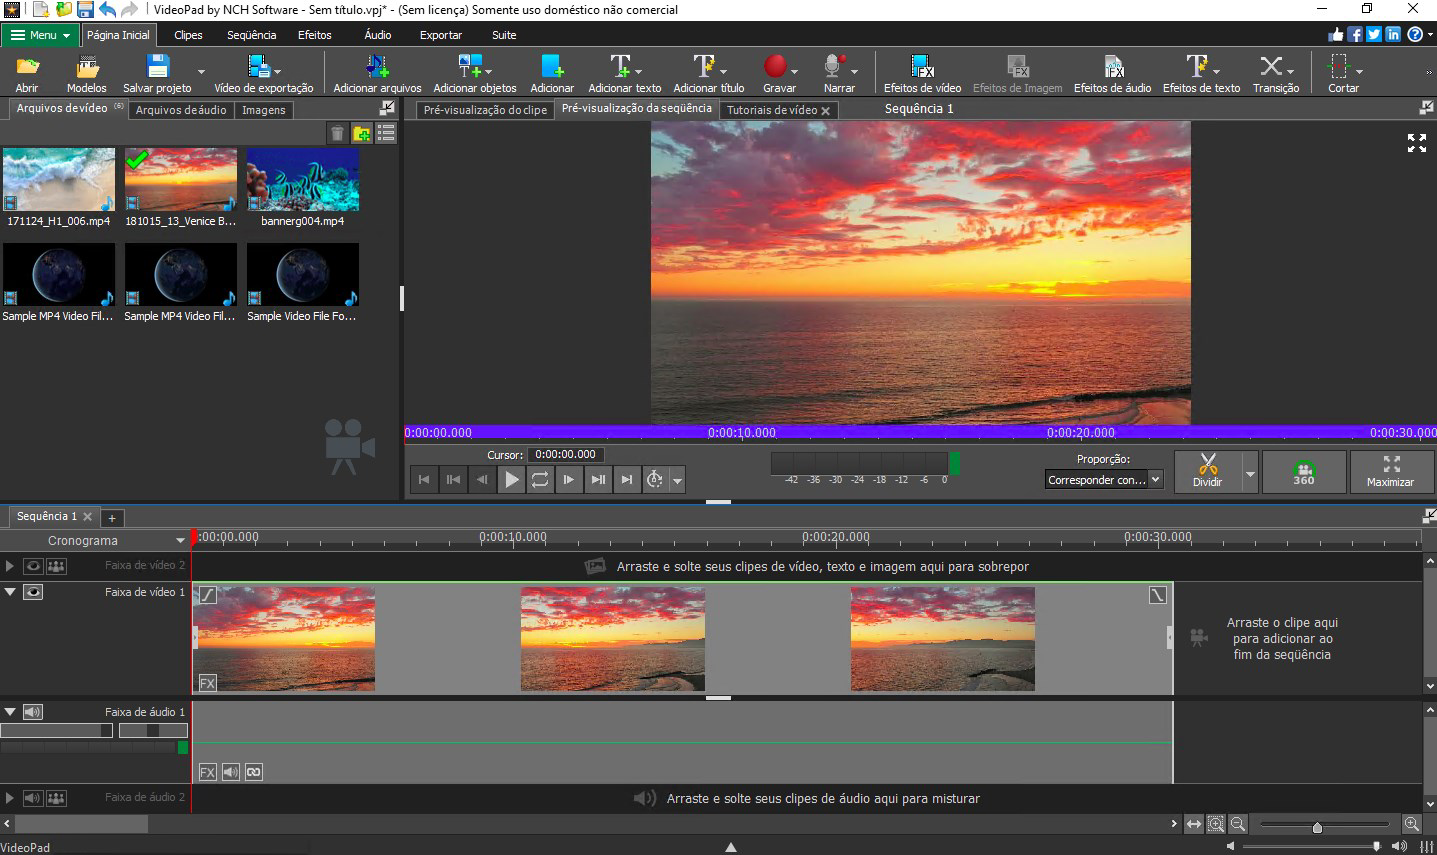The image size is (1437, 855).
Task: Click the Cortar scissors icon
Action: pyautogui.click(x=1341, y=65)
